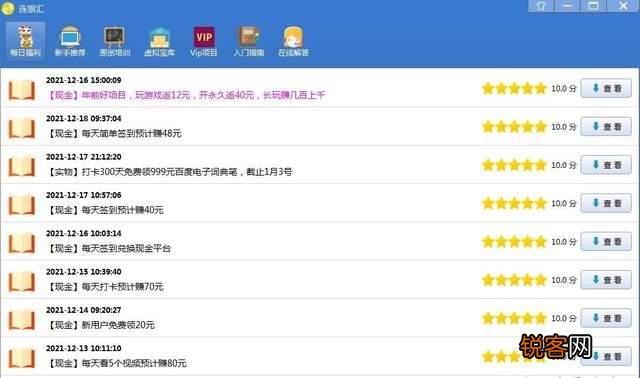Click star rating of 年前好项目 row
The height and width of the screenshot is (378, 640).
[x=514, y=88]
